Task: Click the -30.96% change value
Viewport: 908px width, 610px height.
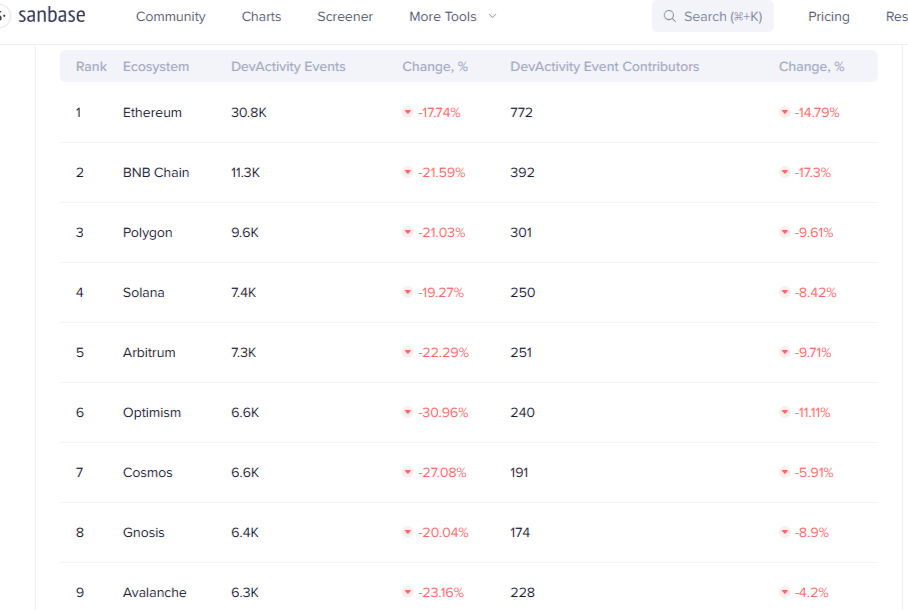Action: click(x=443, y=412)
